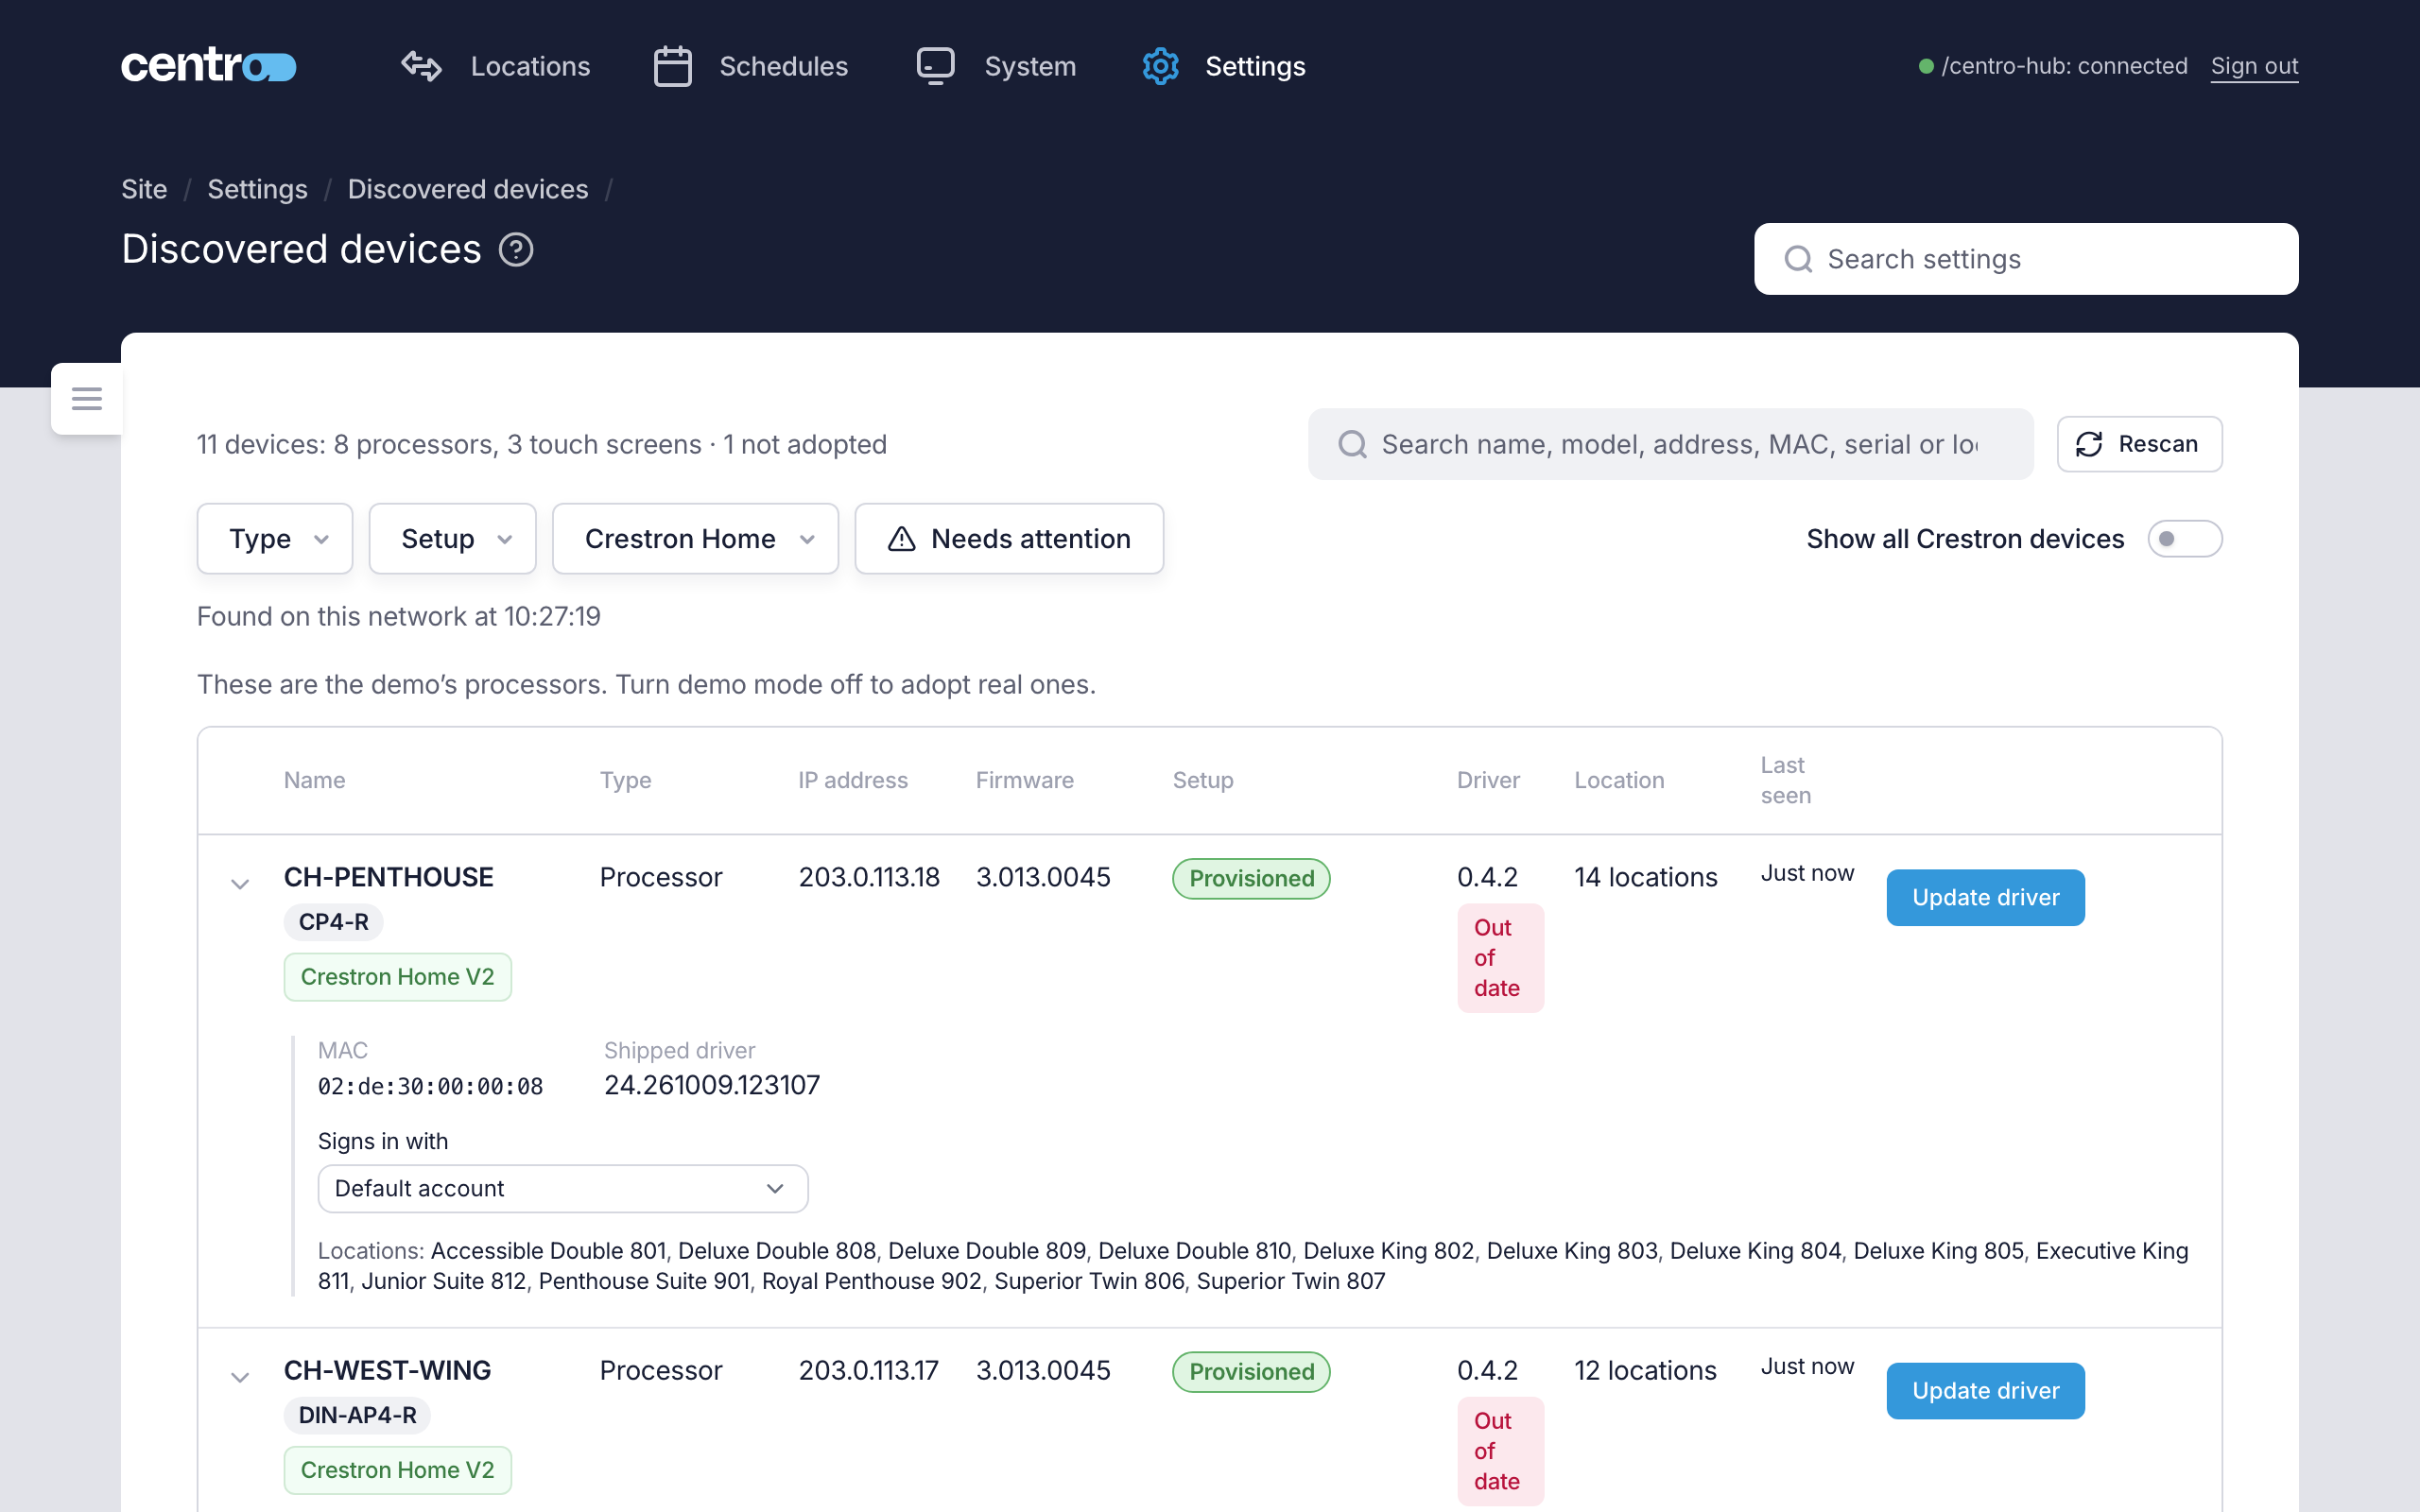
Task: Open the Setup filter dropdown
Action: click(453, 539)
